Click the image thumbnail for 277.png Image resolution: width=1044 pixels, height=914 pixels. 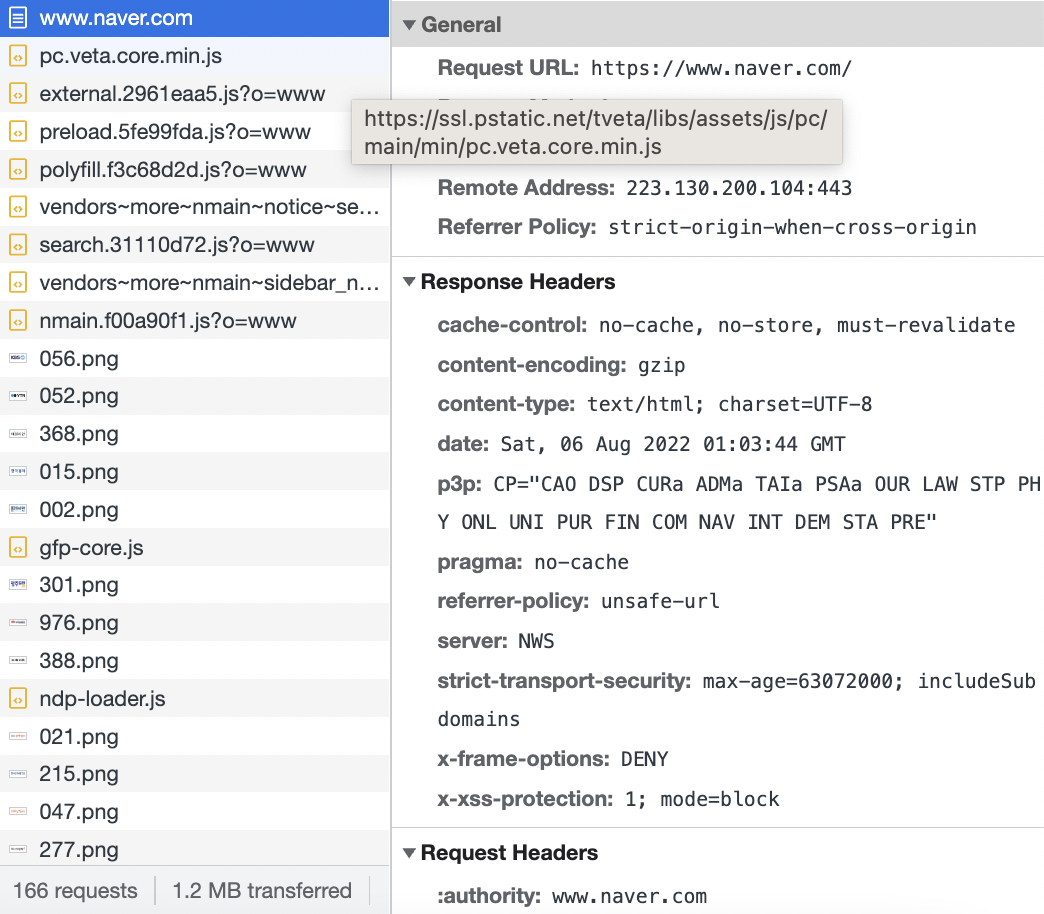[18, 849]
